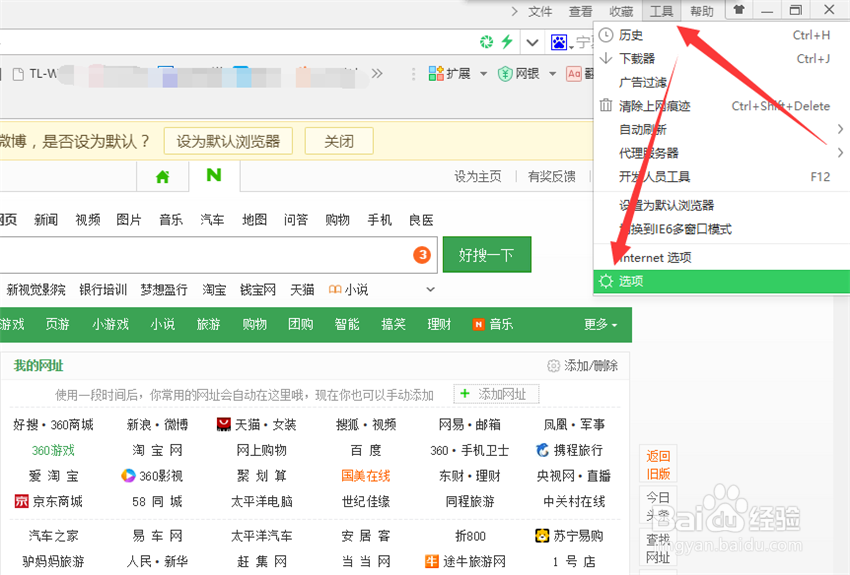Click 设为主页 link
Screen dimensions: 850x575
point(478,177)
